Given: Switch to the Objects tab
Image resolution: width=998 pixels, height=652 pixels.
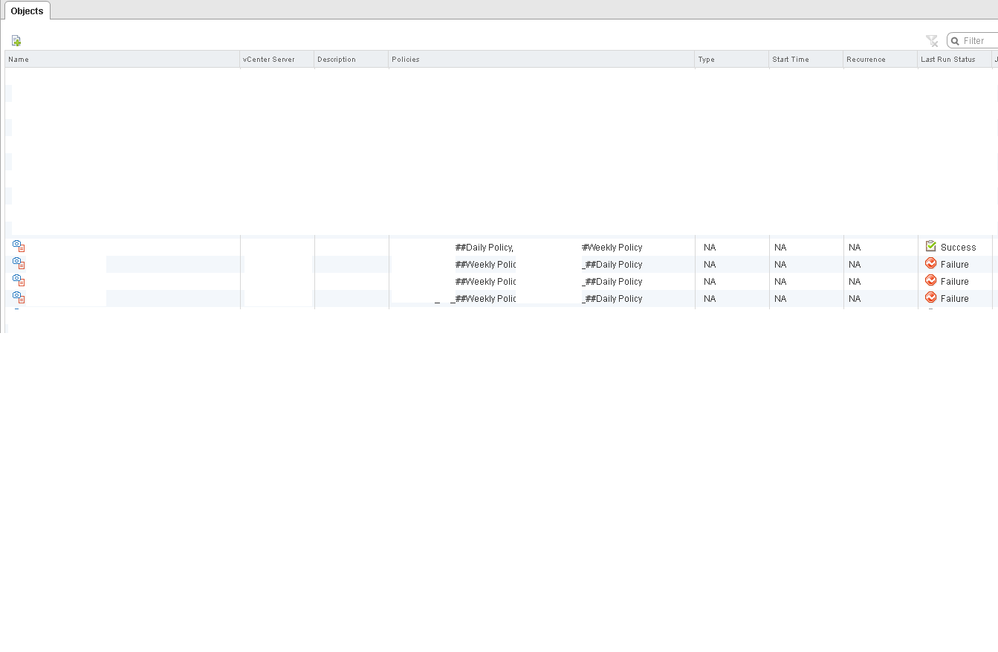Looking at the screenshot, I should pos(27,11).
